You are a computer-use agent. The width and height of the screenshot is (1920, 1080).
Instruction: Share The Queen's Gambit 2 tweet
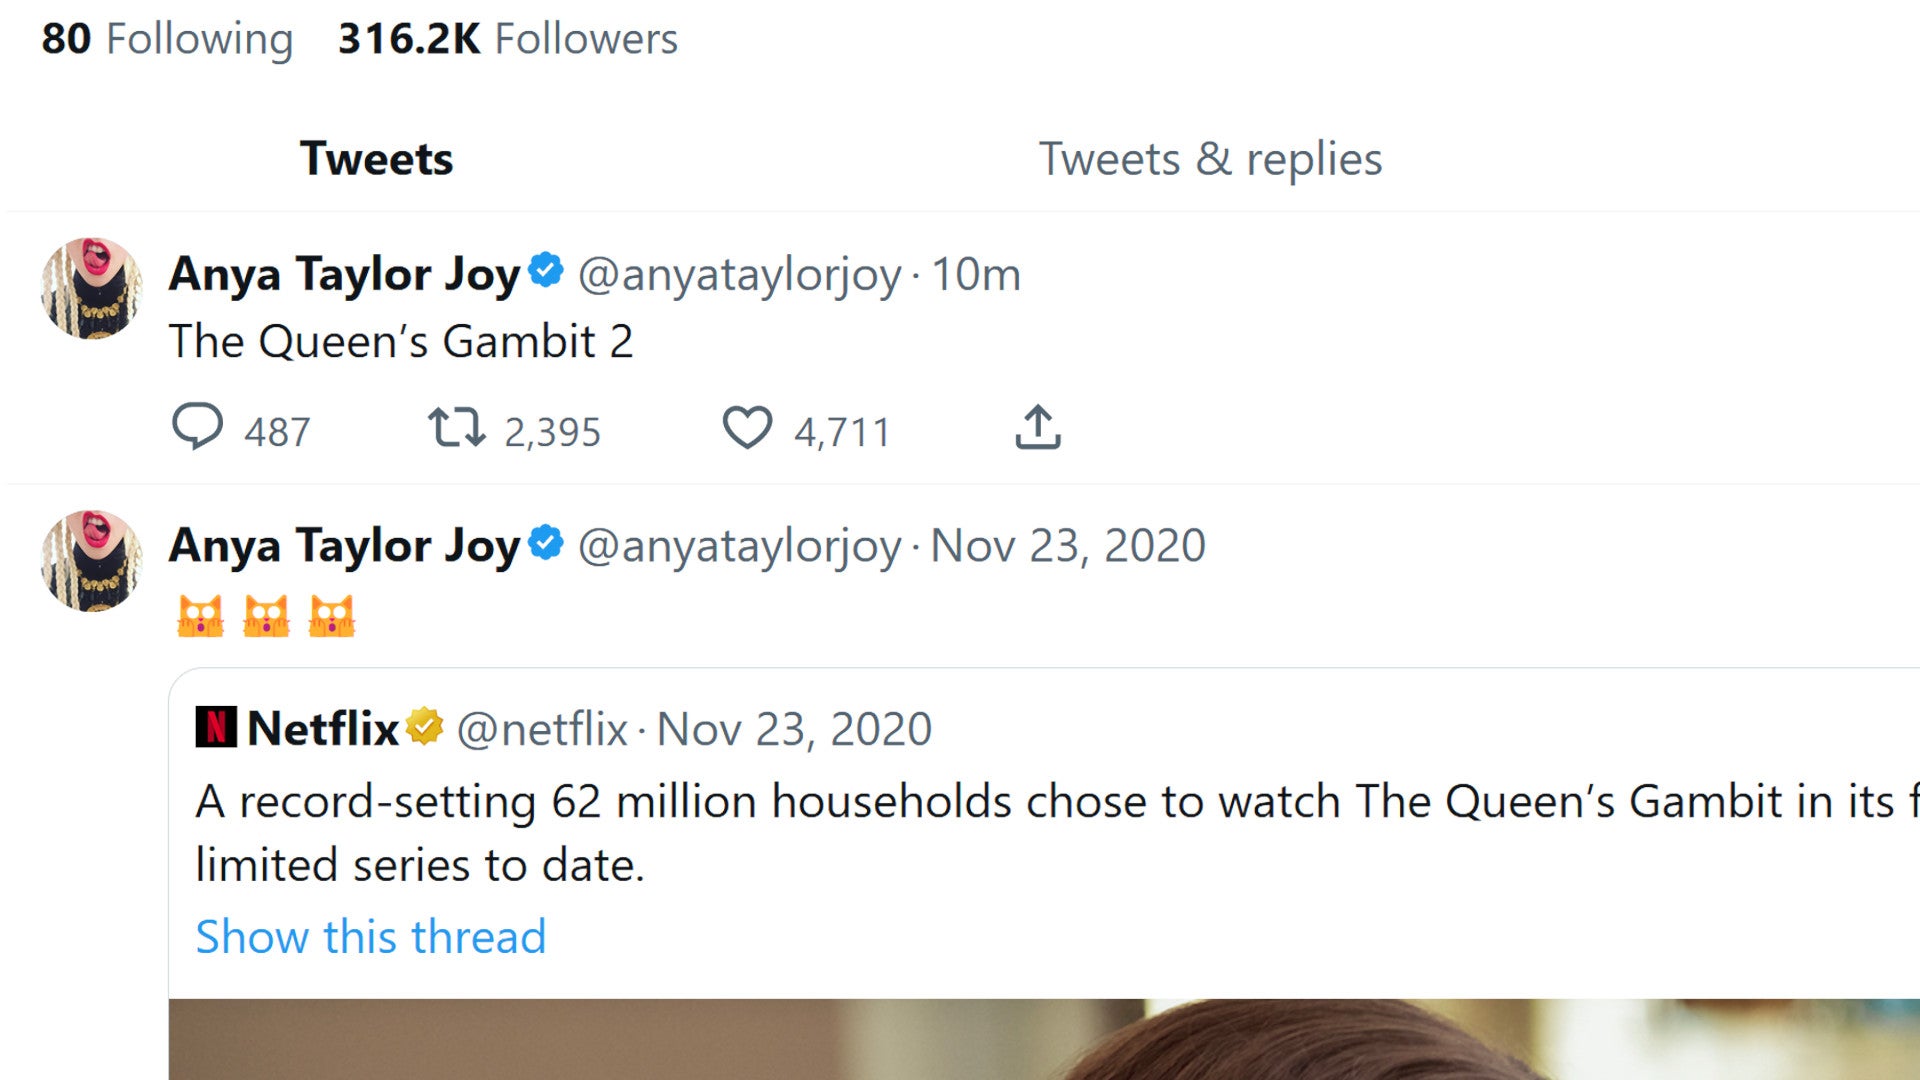(x=1038, y=427)
